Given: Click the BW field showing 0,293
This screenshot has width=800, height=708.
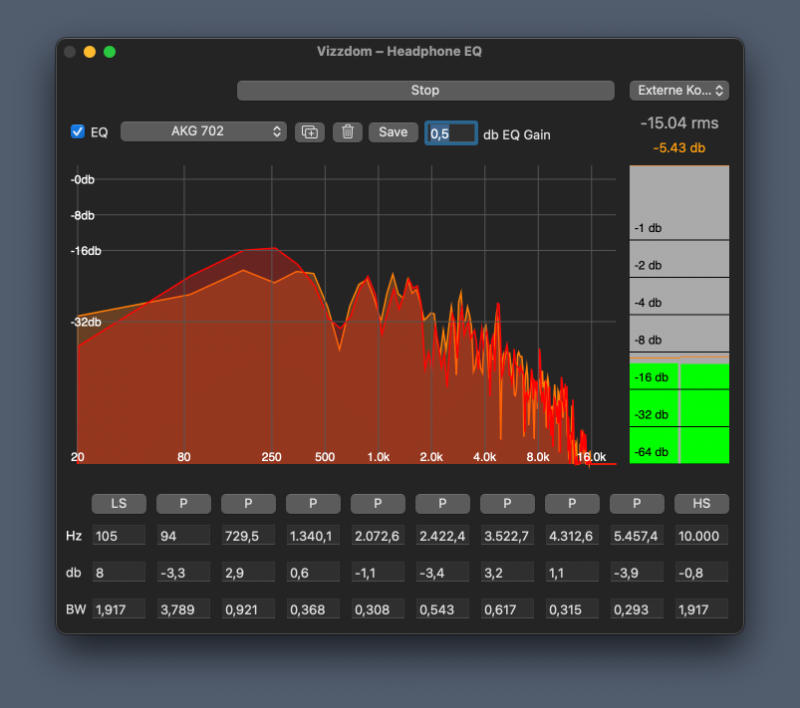Looking at the screenshot, I should coord(637,609).
